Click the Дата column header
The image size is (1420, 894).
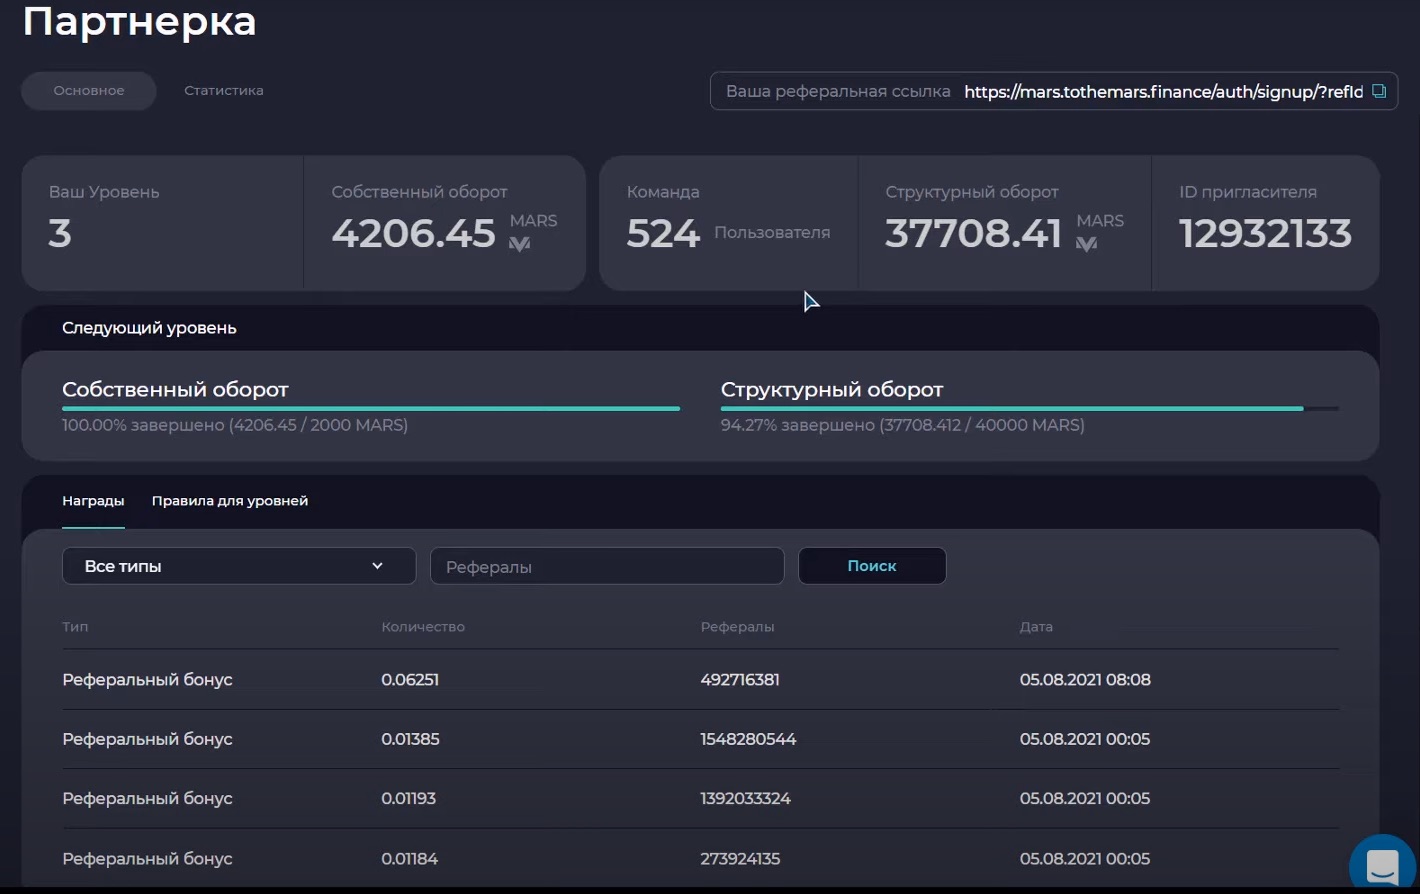coord(1036,627)
